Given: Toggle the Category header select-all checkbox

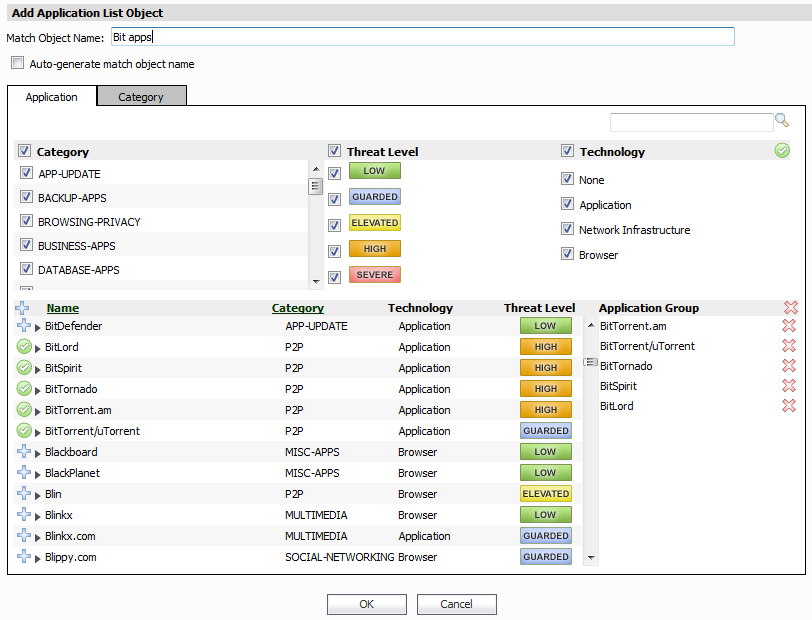Looking at the screenshot, I should click(x=24, y=151).
